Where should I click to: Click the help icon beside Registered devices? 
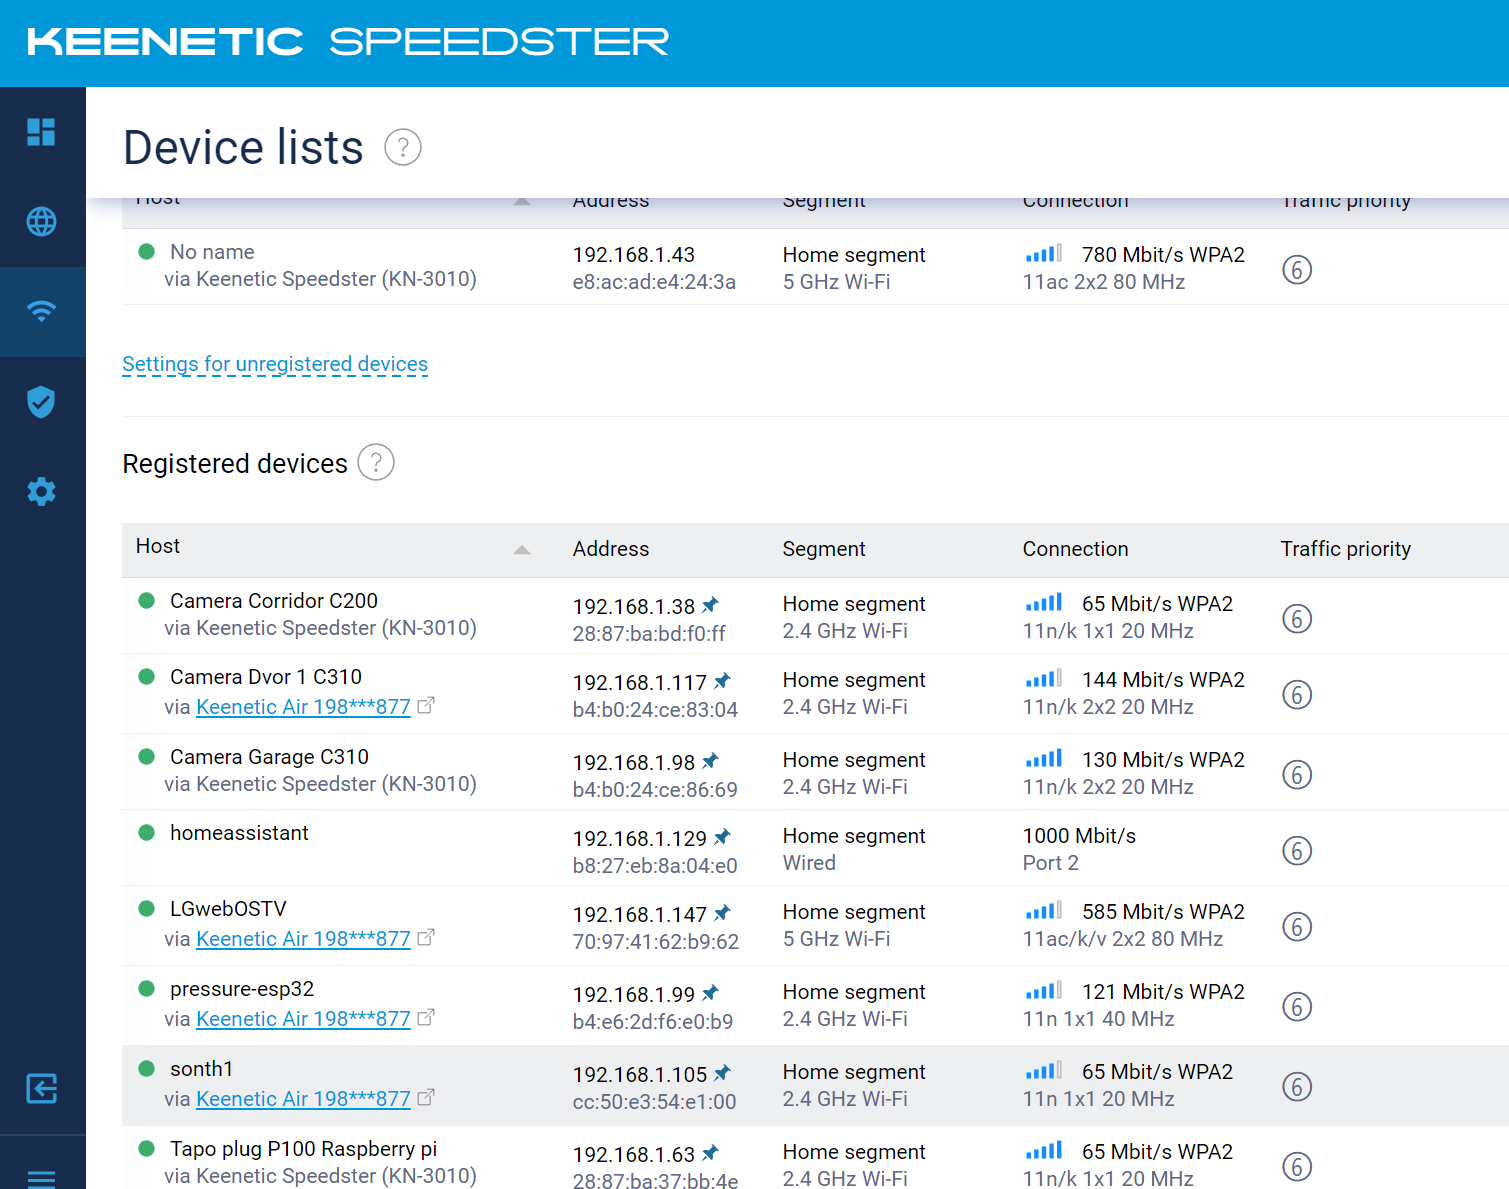pos(376,462)
